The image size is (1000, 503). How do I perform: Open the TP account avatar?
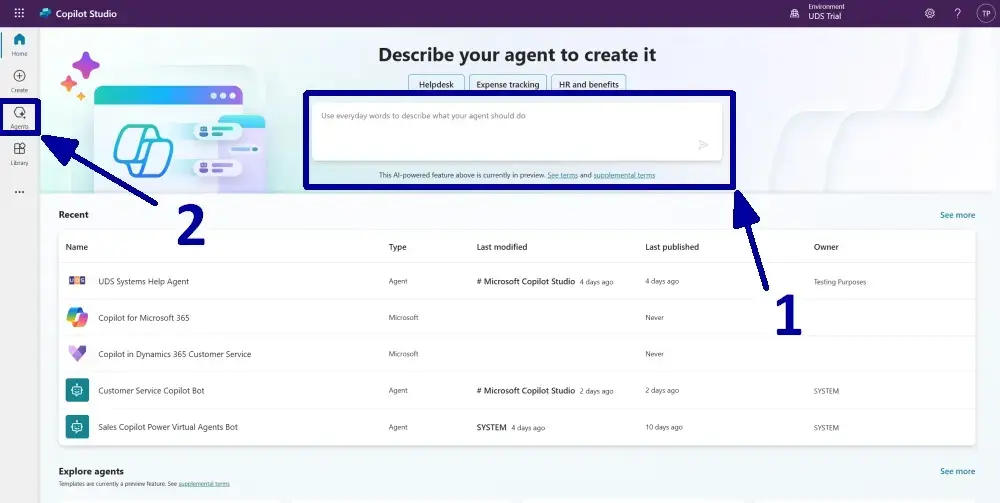tap(985, 13)
